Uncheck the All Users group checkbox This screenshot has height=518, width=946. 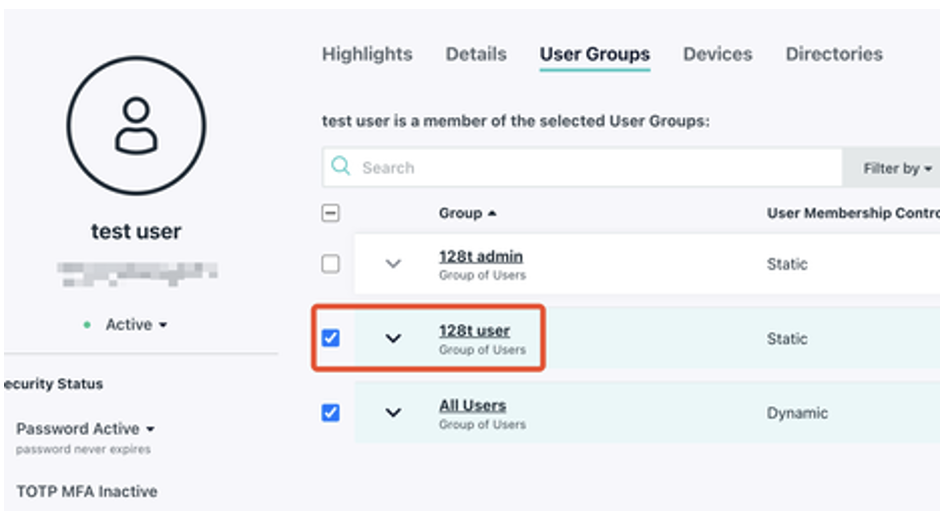click(x=331, y=412)
